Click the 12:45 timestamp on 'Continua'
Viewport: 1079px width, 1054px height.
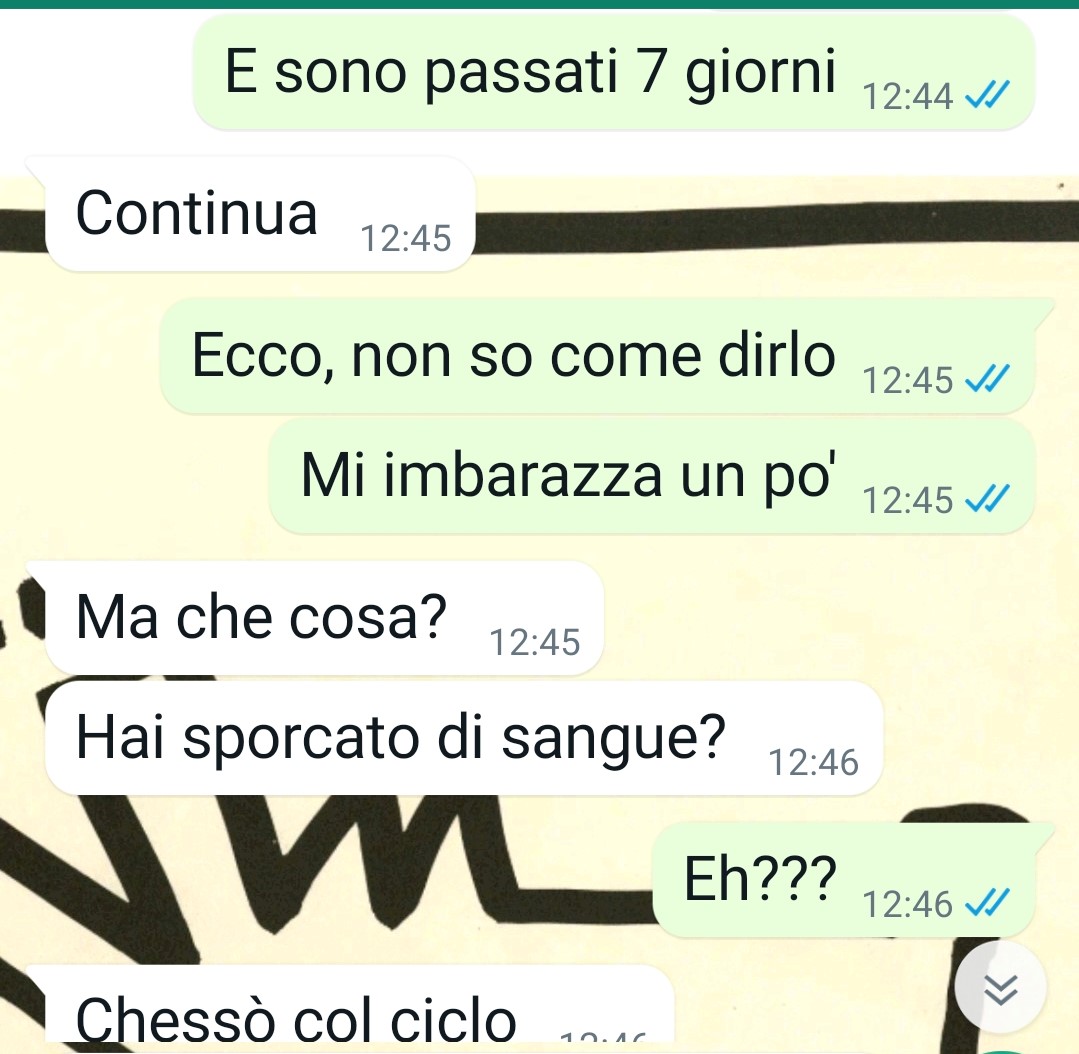tap(406, 239)
